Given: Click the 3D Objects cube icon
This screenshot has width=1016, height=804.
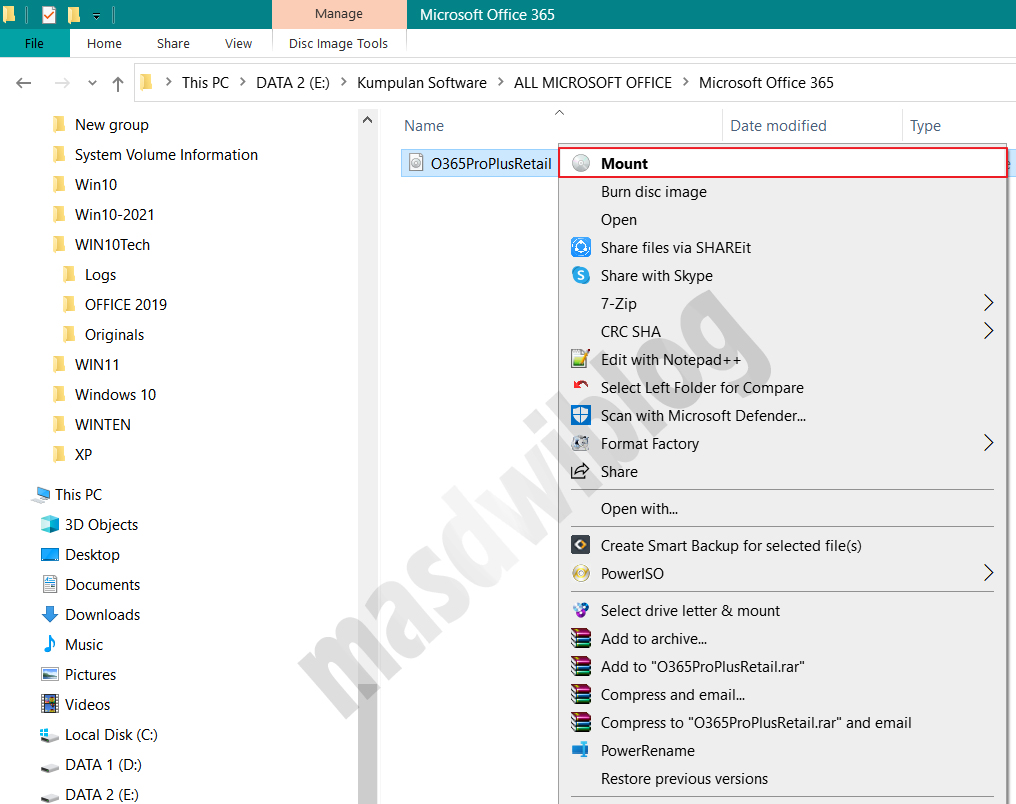Looking at the screenshot, I should [50, 524].
